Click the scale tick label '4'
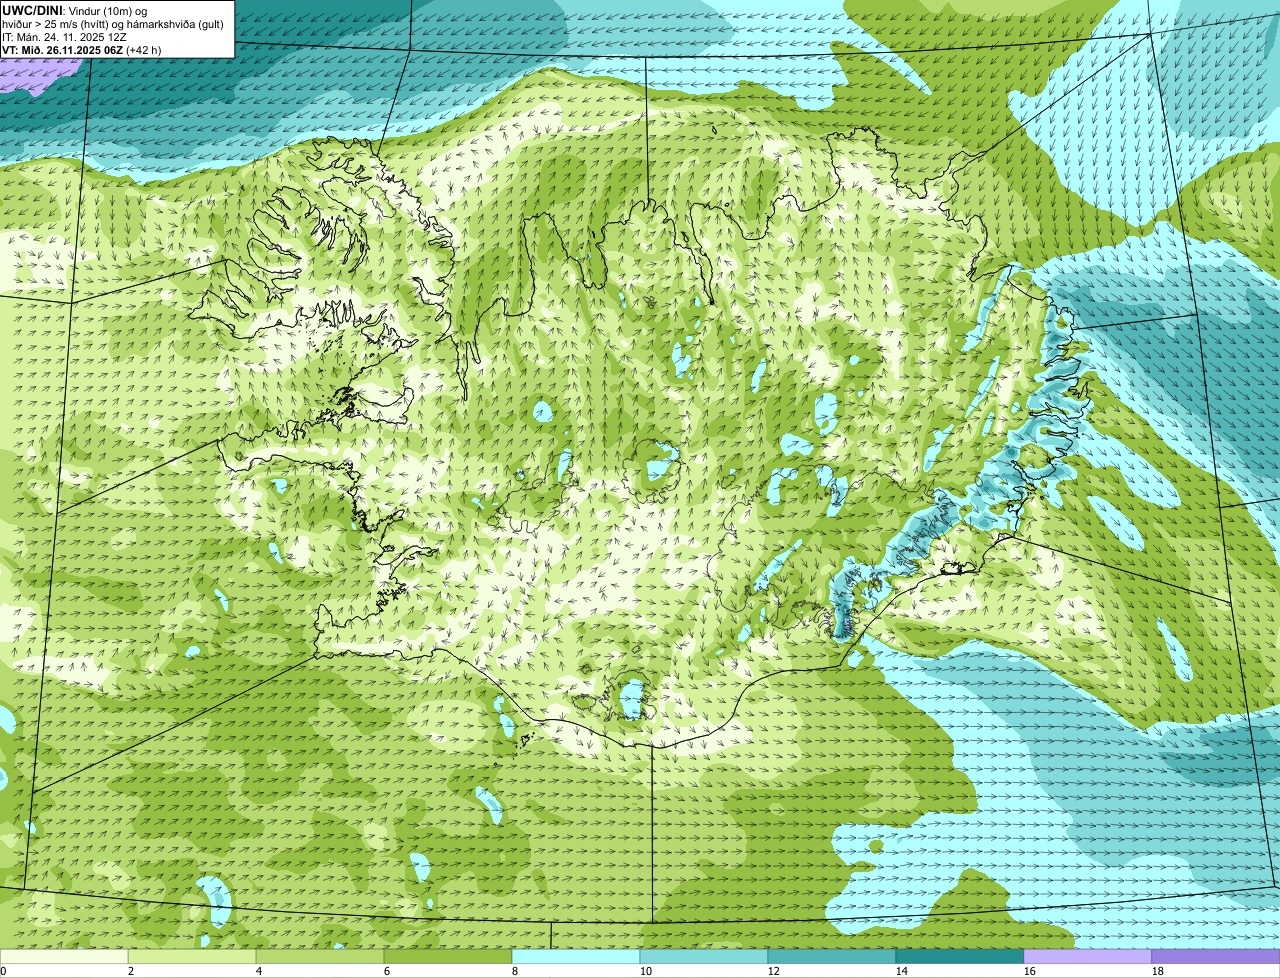Screen dimensions: 1280x978 coord(259,971)
